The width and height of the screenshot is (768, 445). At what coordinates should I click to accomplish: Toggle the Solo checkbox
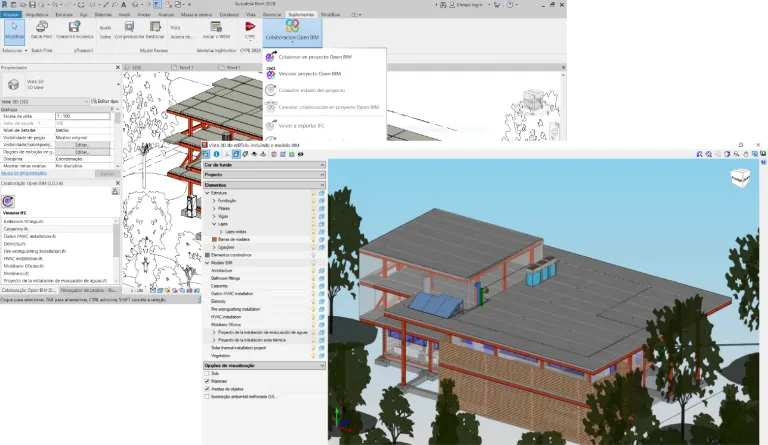[207, 374]
